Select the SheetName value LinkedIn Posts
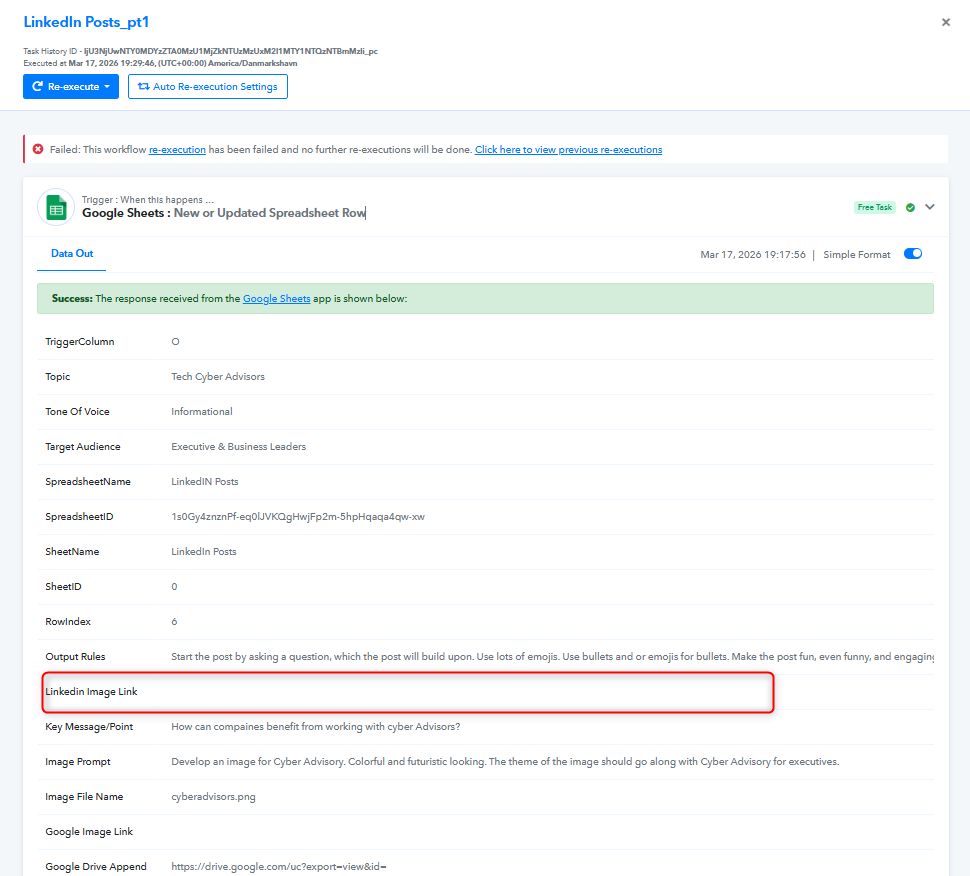 (x=204, y=552)
